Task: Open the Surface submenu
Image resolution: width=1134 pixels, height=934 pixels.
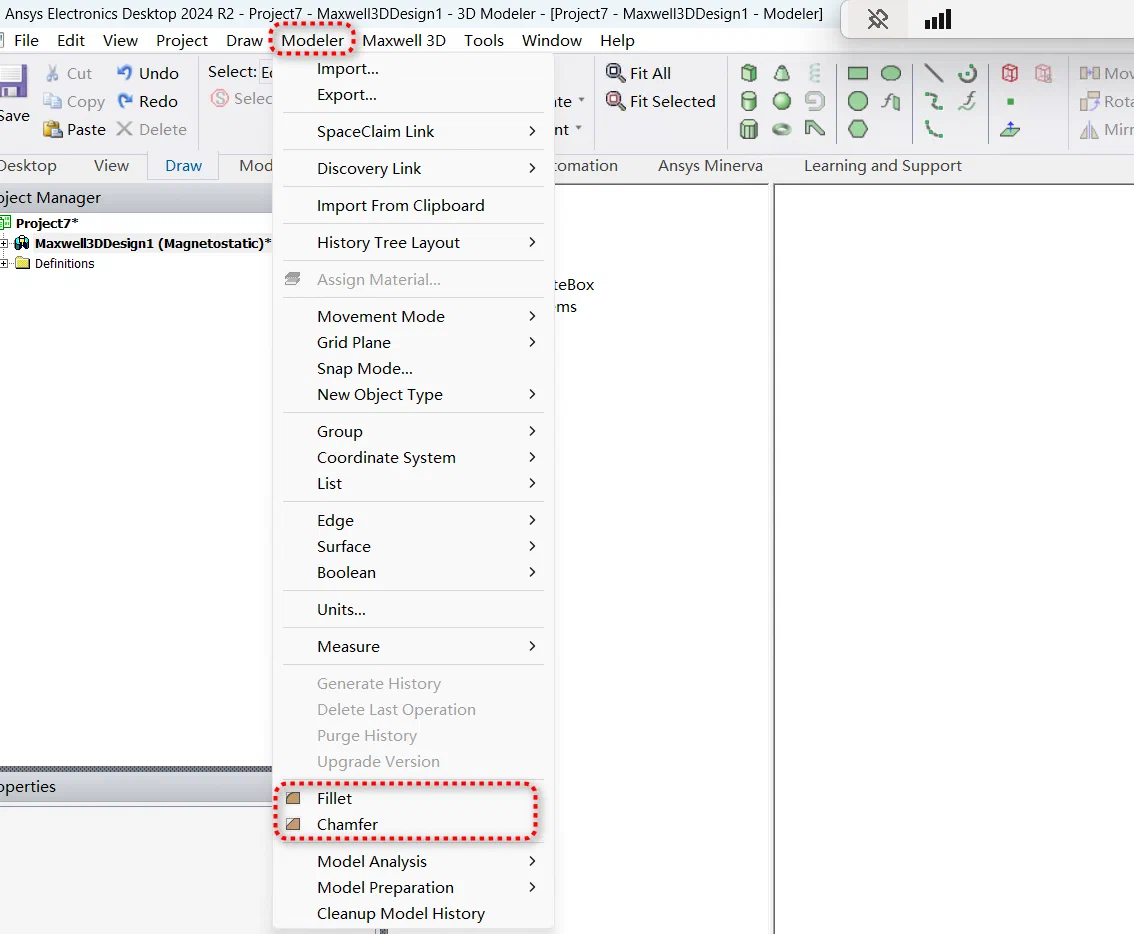Action: coord(413,546)
